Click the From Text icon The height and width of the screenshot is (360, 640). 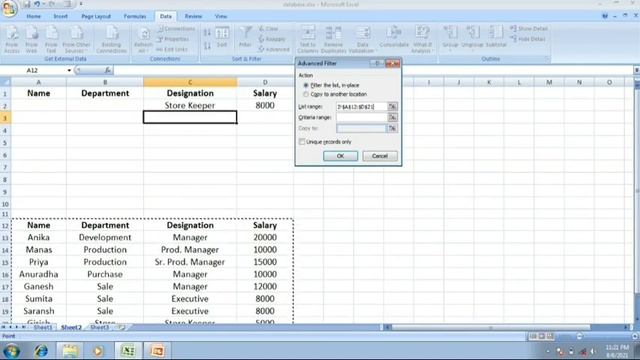pyautogui.click(x=51, y=39)
